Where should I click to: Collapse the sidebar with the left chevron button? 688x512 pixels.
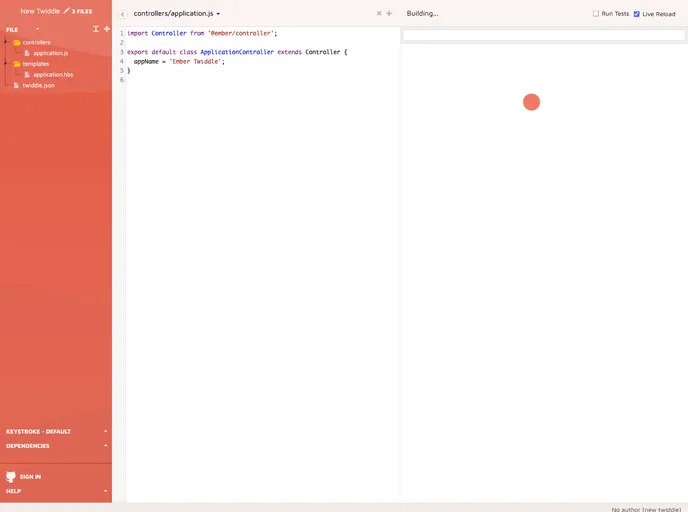pyautogui.click(x=123, y=14)
